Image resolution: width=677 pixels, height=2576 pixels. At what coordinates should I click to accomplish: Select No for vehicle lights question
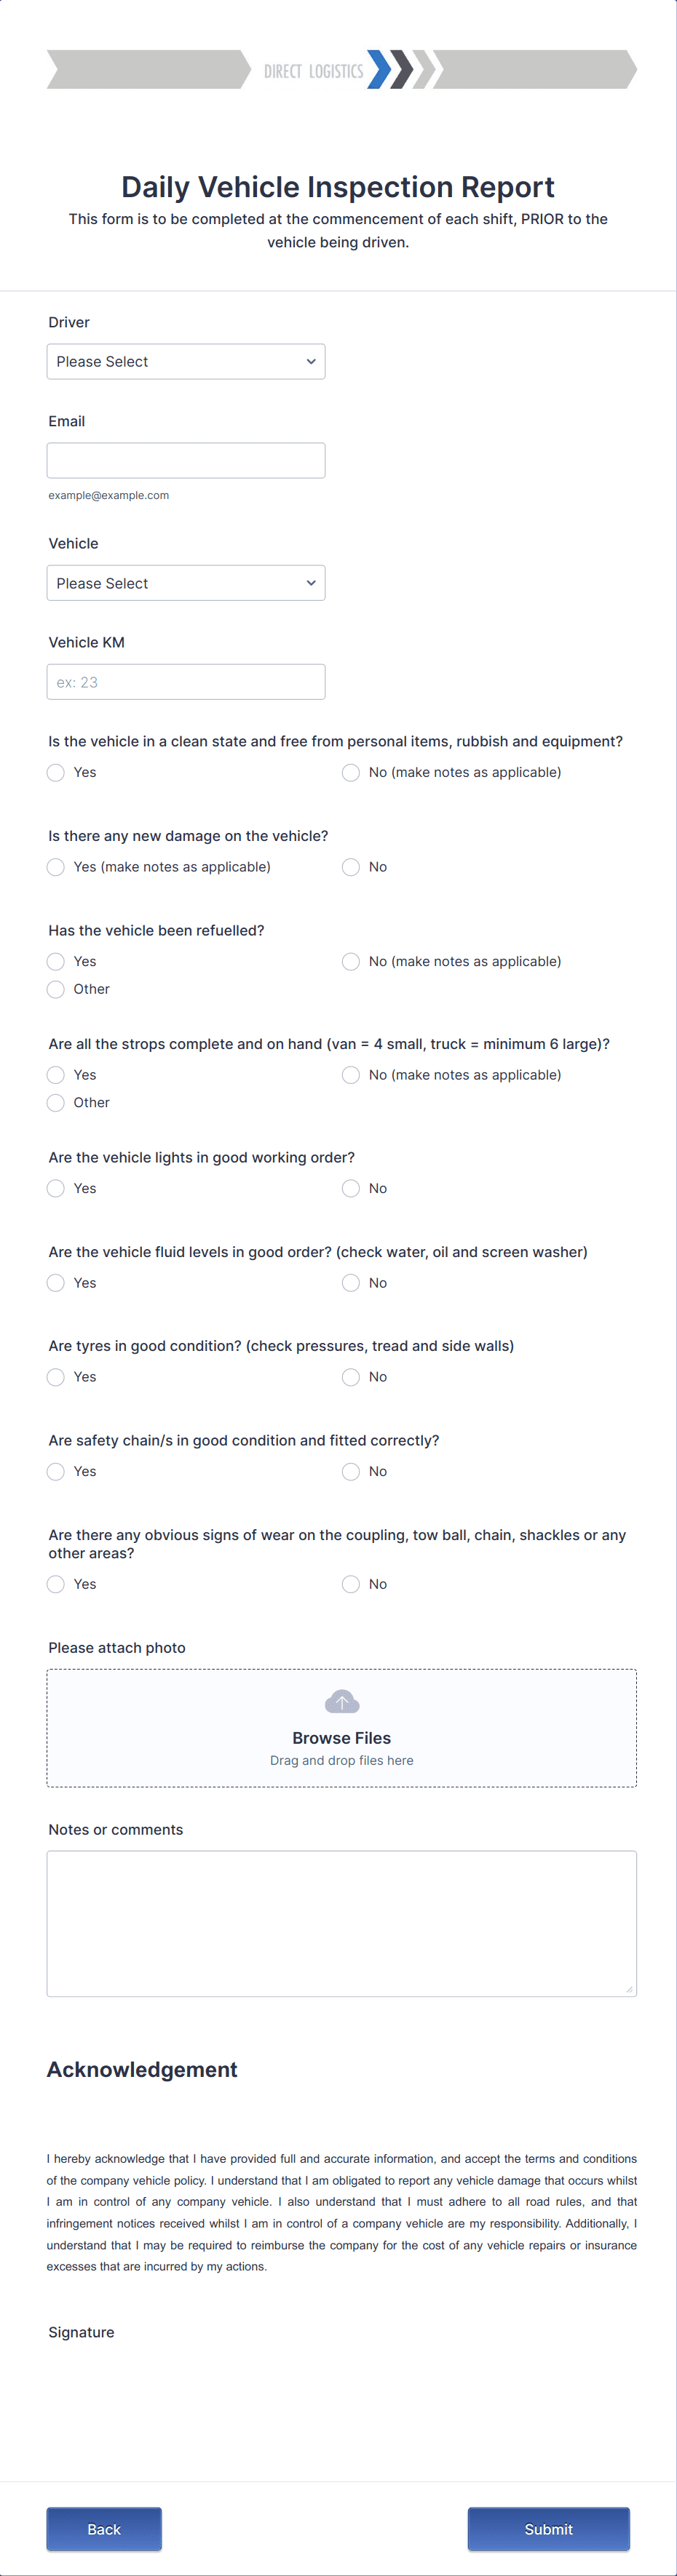pyautogui.click(x=350, y=1188)
